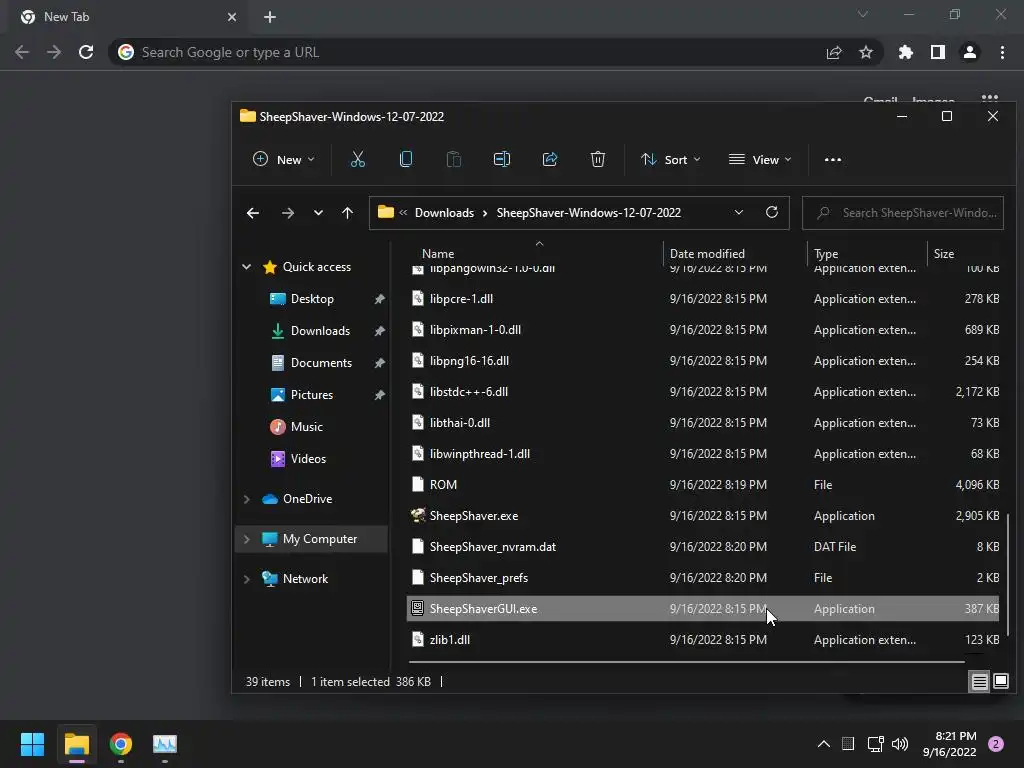
Task: Click the Cut scissors icon in Explorer toolbar
Action: coord(357,159)
